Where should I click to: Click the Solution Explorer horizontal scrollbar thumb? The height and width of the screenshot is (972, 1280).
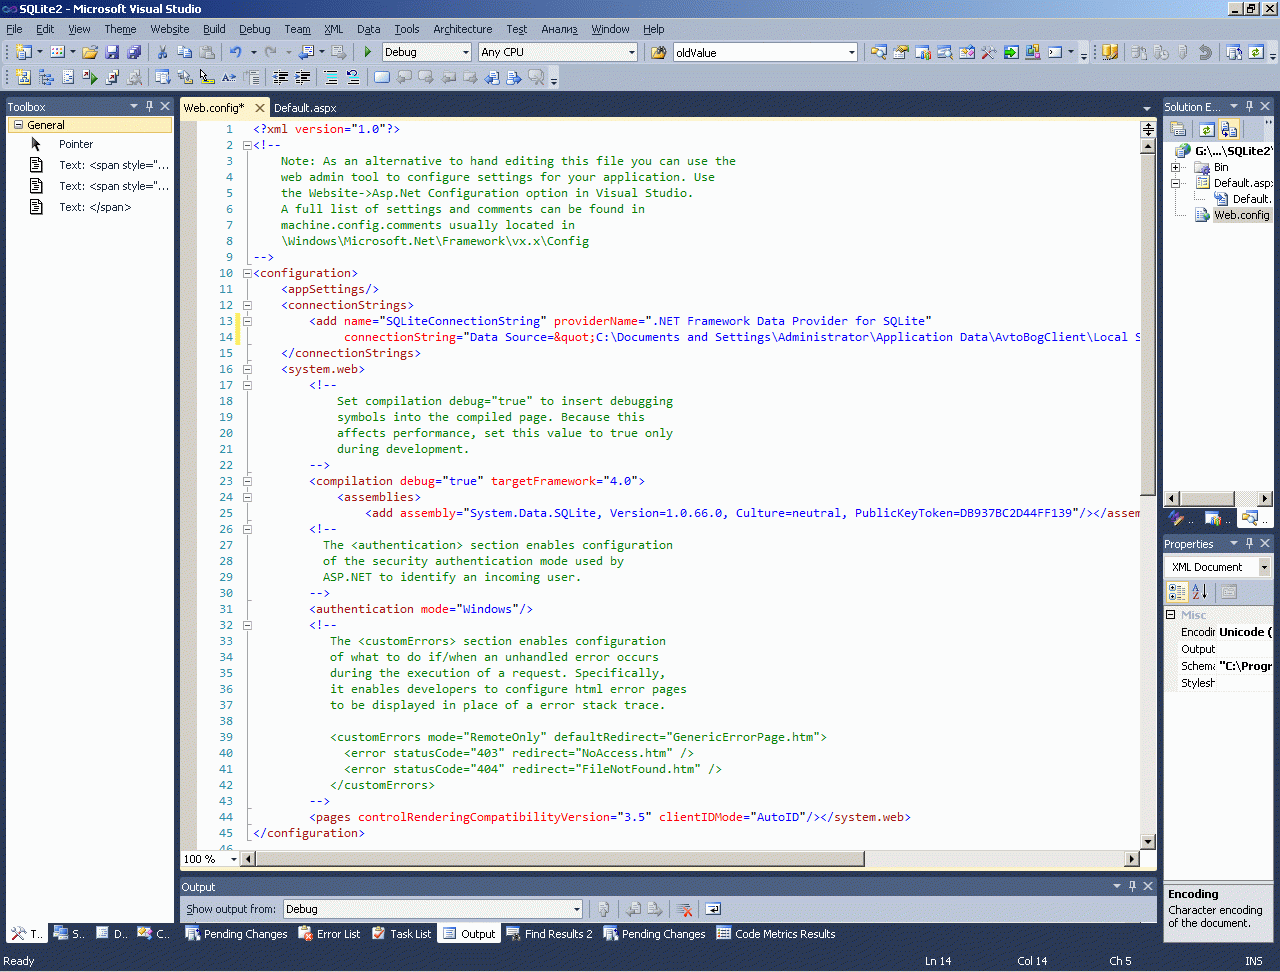[1207, 498]
